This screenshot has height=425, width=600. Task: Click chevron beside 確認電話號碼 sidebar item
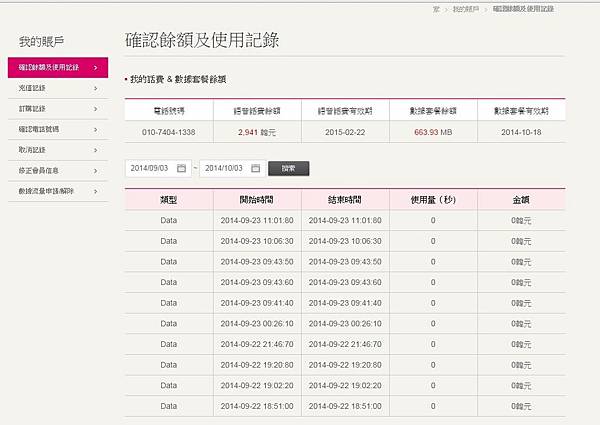(x=96, y=130)
